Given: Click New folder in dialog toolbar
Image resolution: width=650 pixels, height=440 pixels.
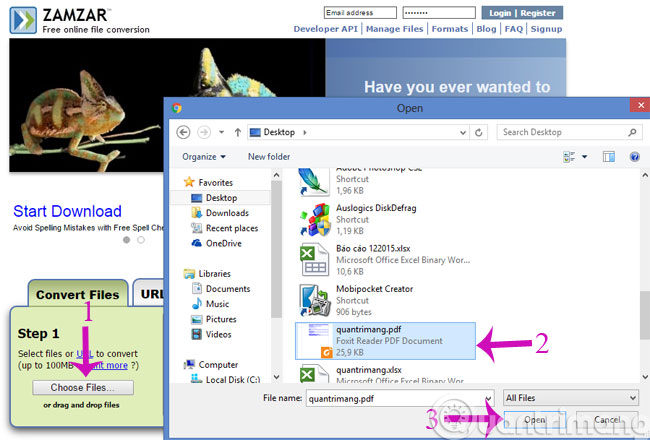Looking at the screenshot, I should tap(269, 157).
